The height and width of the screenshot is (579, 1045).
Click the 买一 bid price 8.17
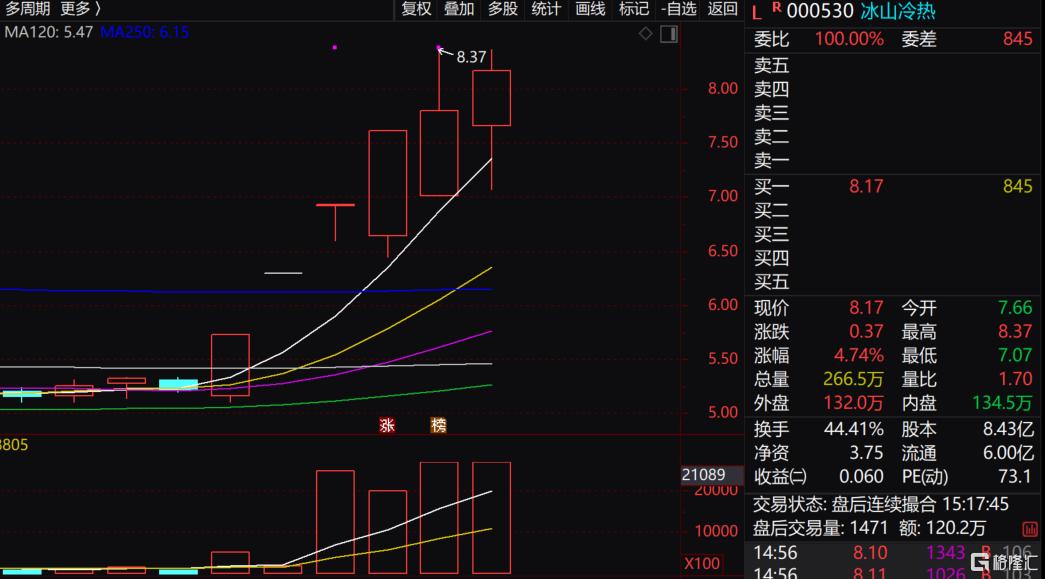pyautogui.click(x=866, y=187)
